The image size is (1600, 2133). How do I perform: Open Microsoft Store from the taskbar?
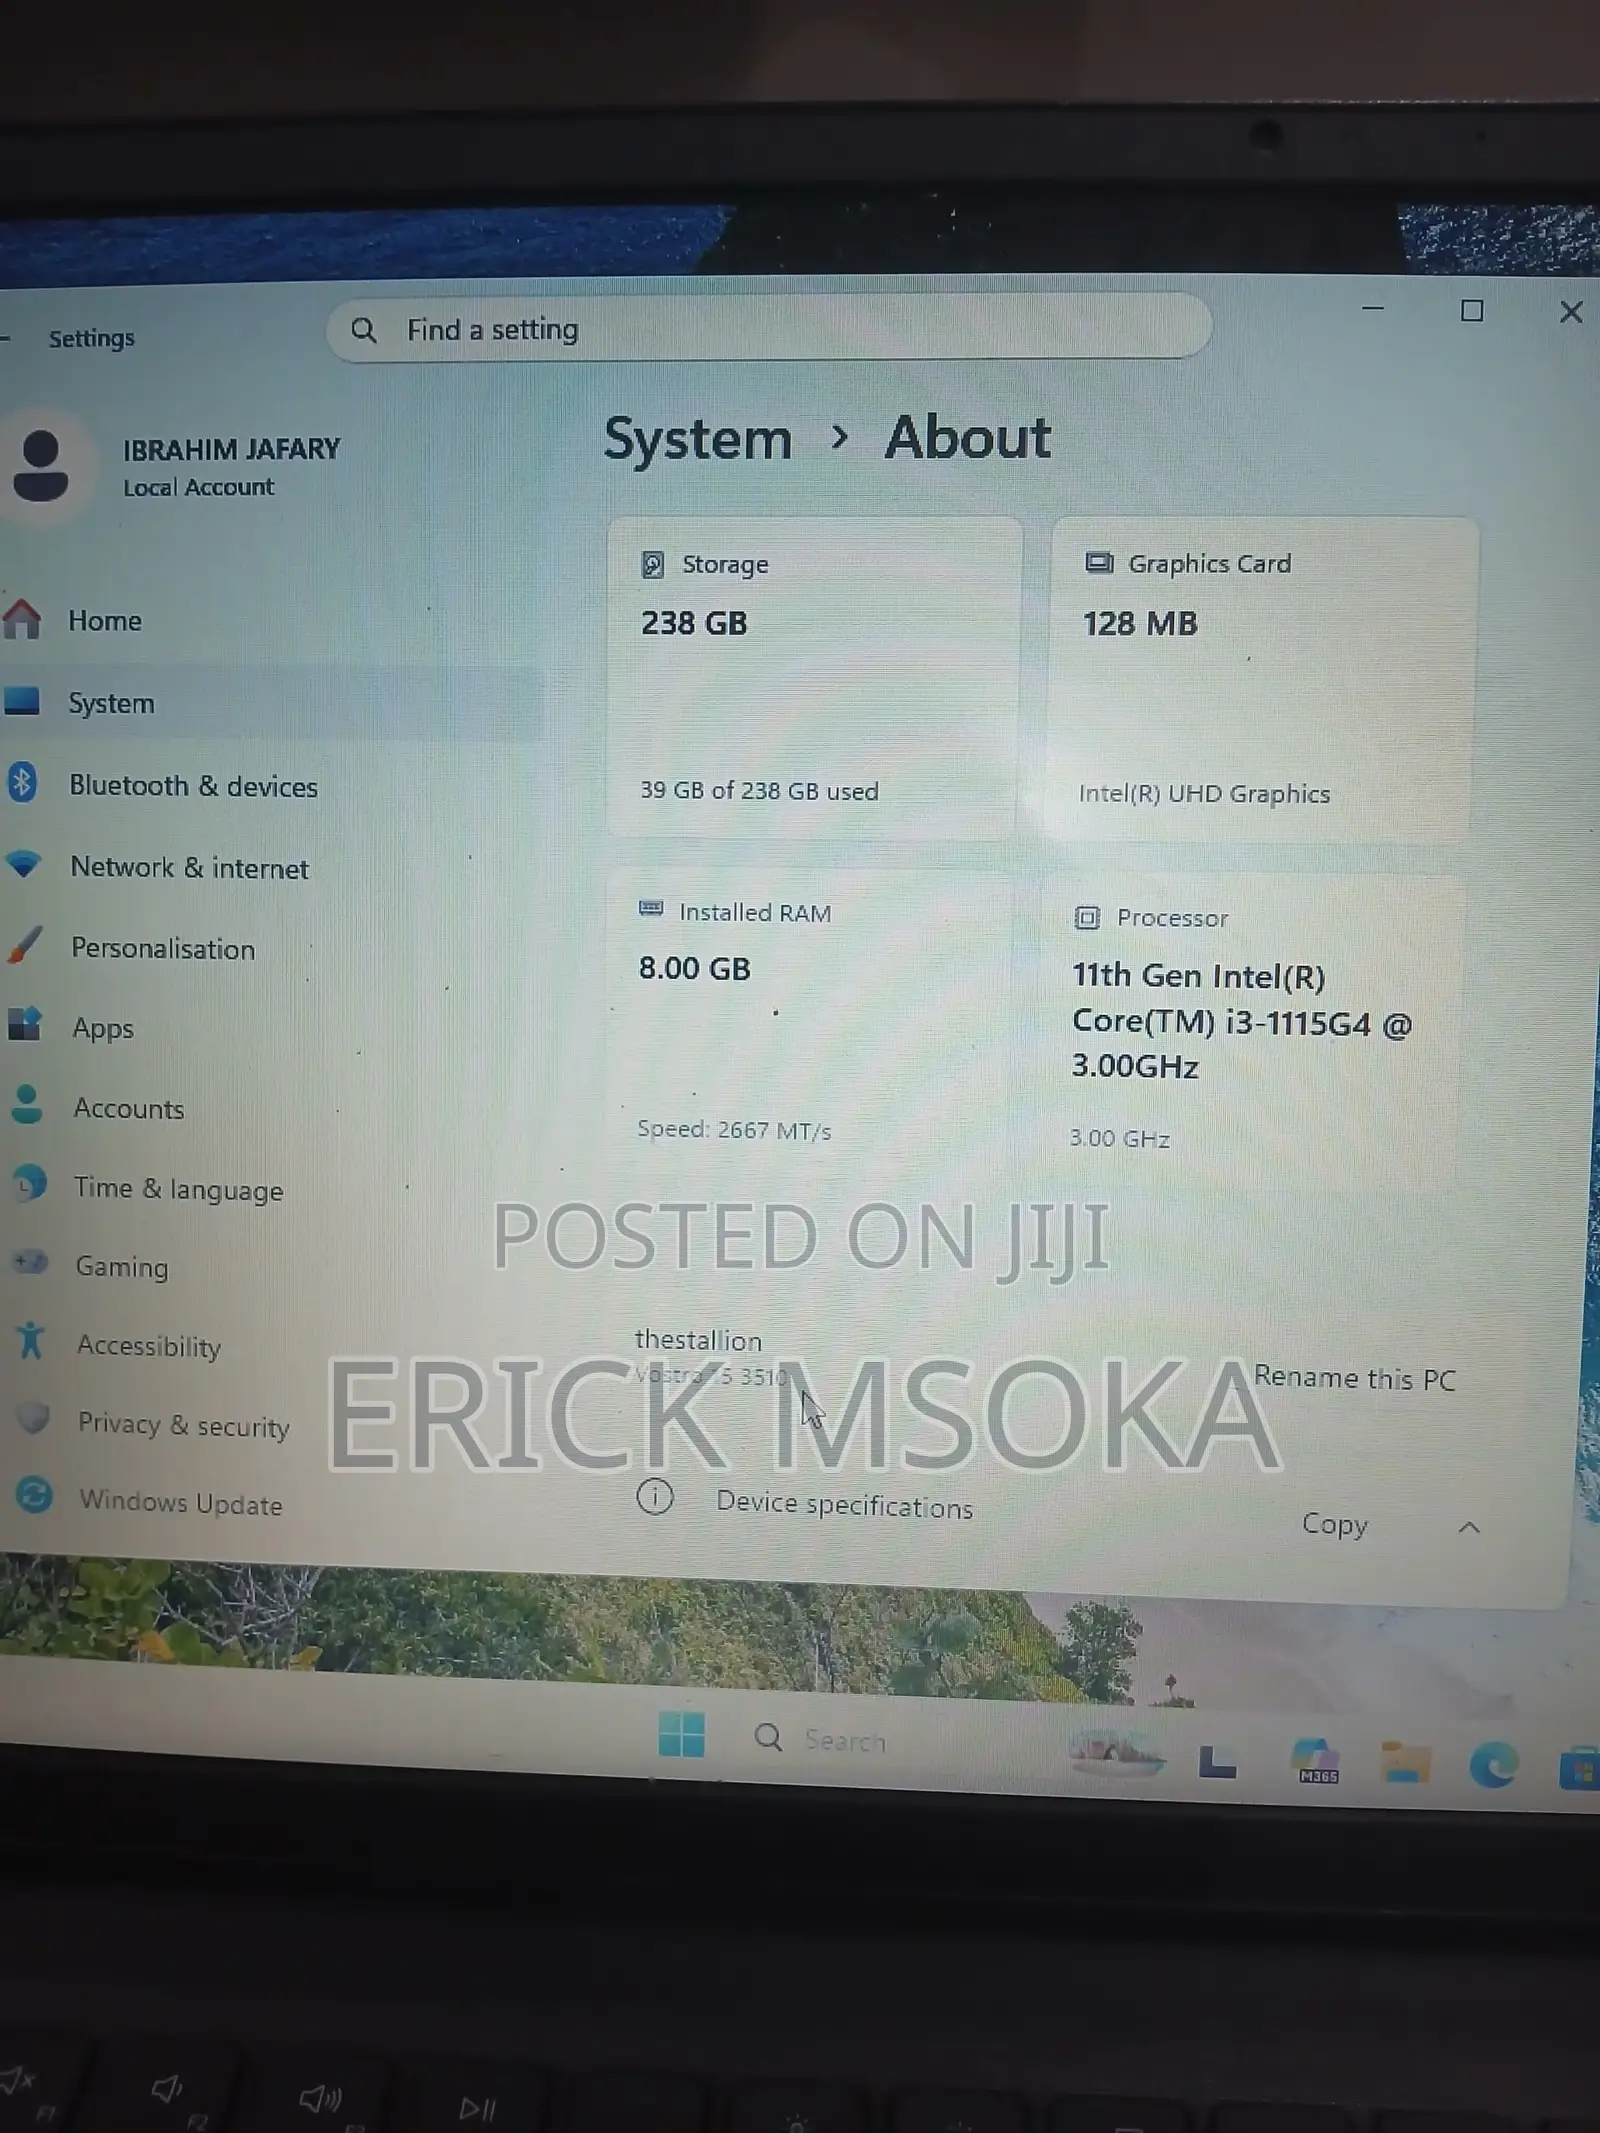pos(1580,1770)
